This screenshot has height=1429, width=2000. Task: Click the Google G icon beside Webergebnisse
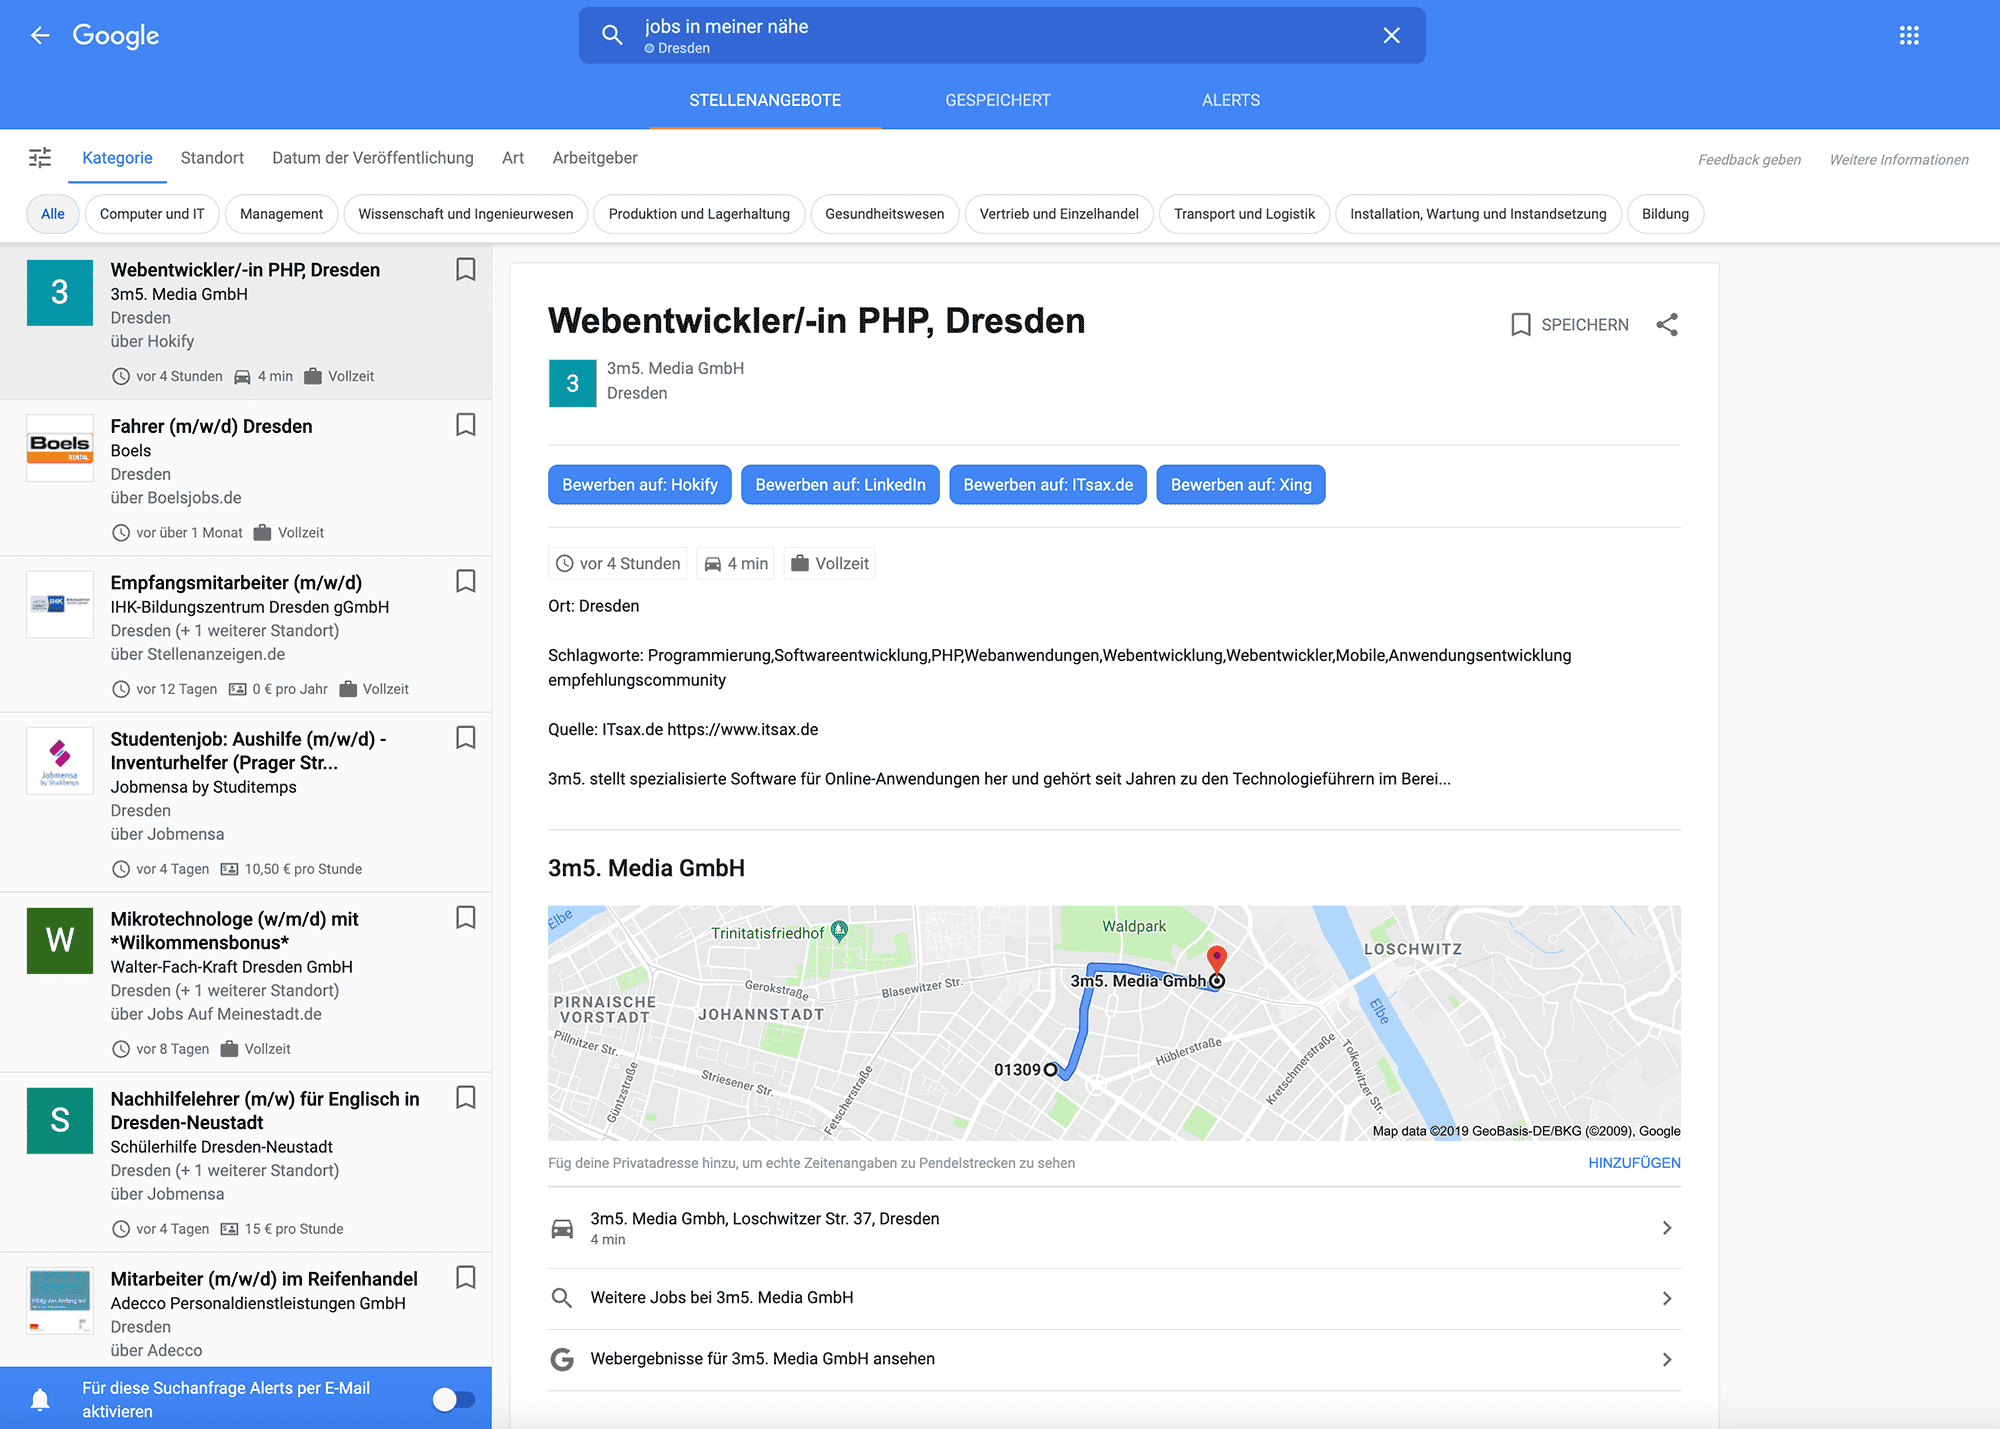[562, 1359]
